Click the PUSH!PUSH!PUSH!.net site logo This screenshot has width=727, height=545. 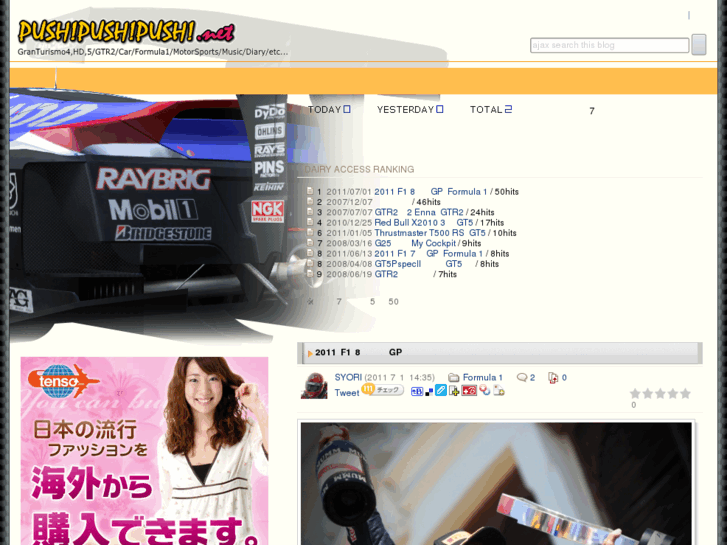click(x=126, y=32)
